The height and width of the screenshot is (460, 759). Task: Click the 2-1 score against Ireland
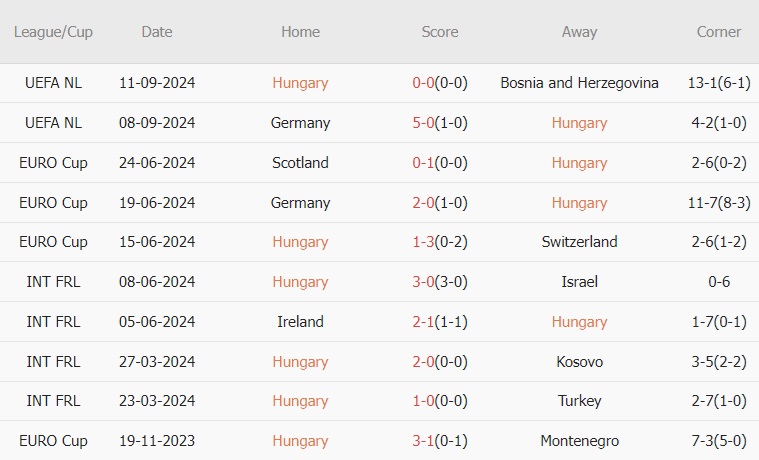tap(422, 322)
